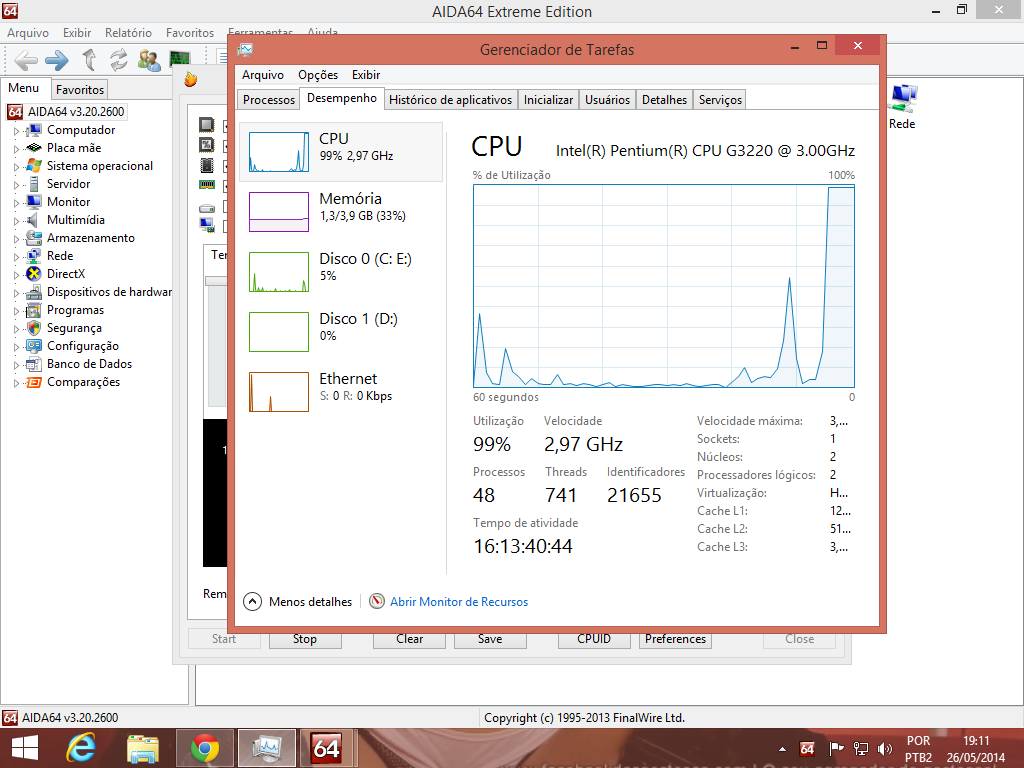The image size is (1024, 768).
Task: Click the AIDA64 back arrow toolbar icon
Action: (26, 60)
